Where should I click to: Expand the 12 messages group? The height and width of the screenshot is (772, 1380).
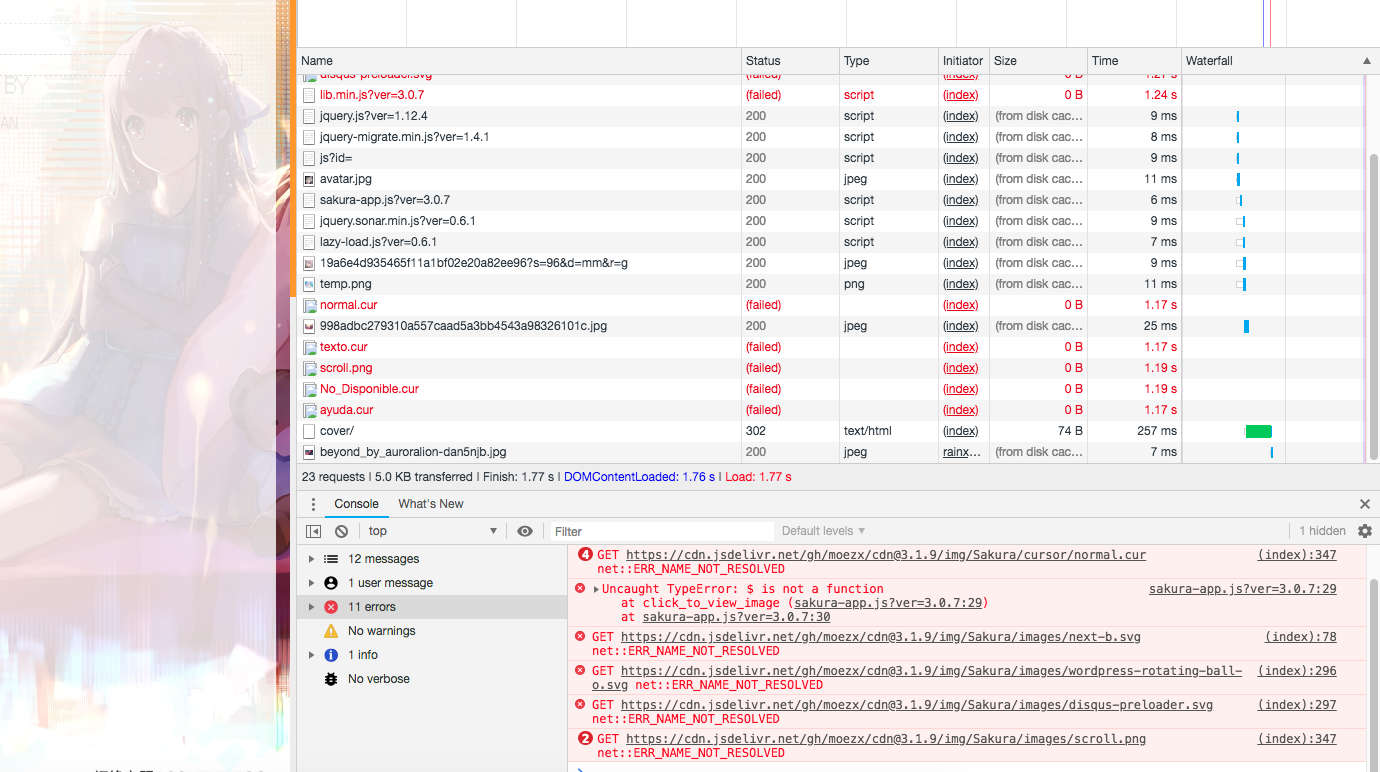pyautogui.click(x=311, y=559)
